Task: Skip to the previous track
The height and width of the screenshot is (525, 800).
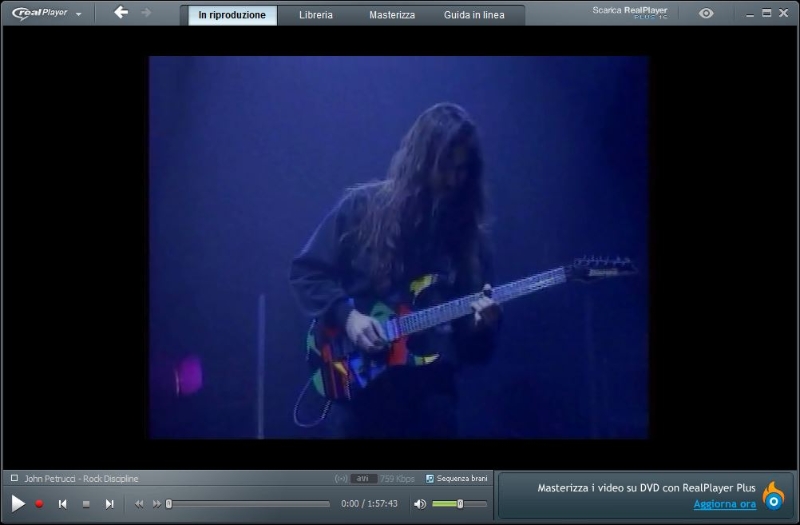Action: point(62,504)
